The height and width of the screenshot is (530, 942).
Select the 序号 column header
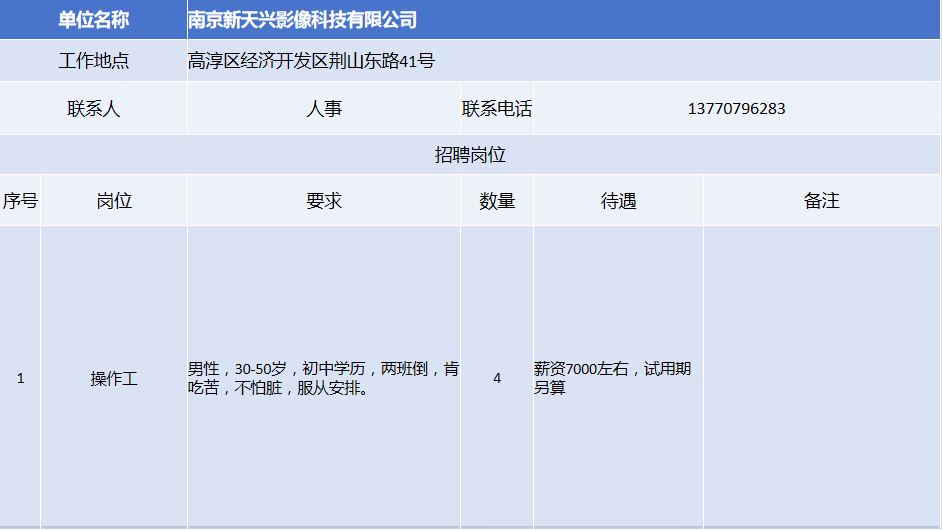(x=20, y=201)
